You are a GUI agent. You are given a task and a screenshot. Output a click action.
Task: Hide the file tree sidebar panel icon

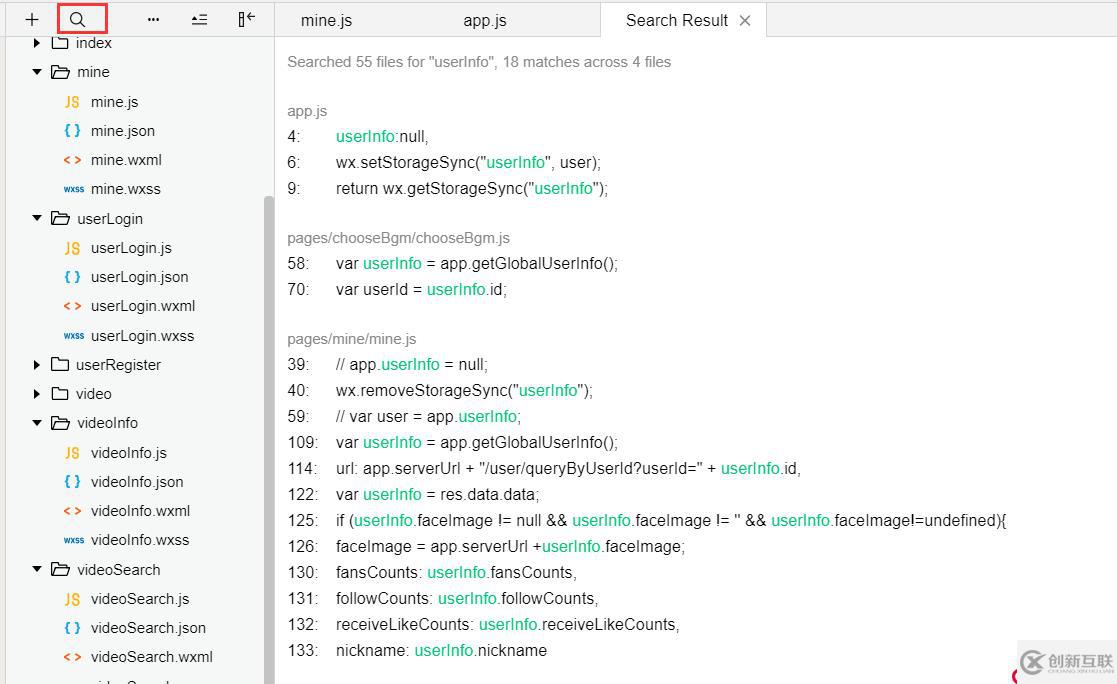coord(246,19)
